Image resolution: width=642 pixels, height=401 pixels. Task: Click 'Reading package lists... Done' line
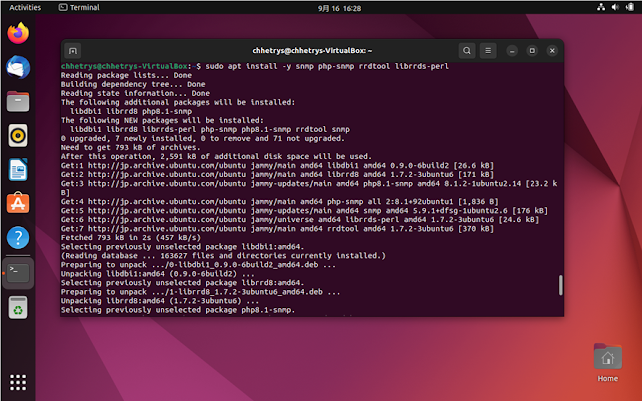(126, 75)
